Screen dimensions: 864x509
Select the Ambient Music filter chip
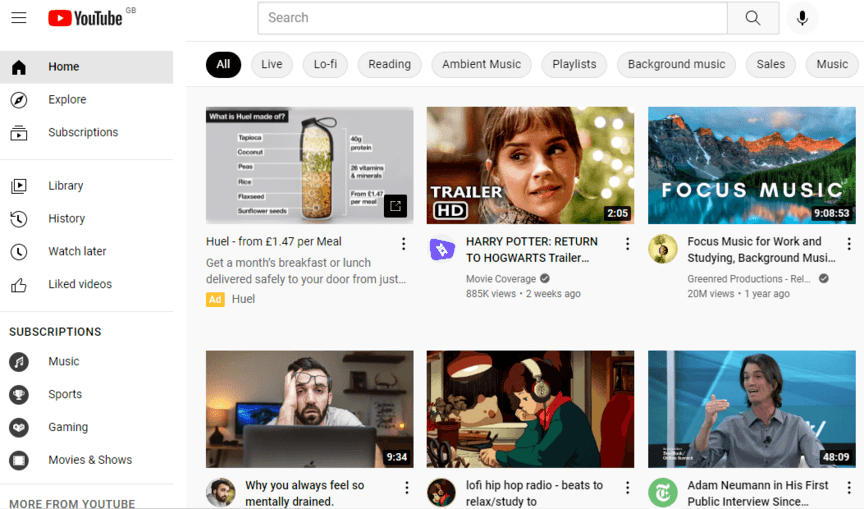pyautogui.click(x=482, y=64)
